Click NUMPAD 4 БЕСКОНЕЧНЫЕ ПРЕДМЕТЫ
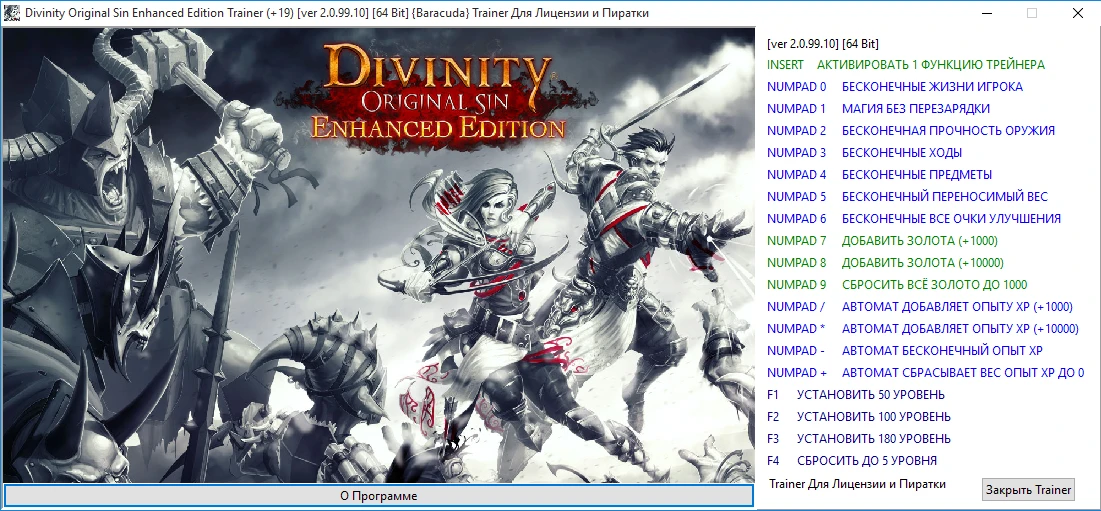This screenshot has height=511, width=1101. [x=879, y=174]
